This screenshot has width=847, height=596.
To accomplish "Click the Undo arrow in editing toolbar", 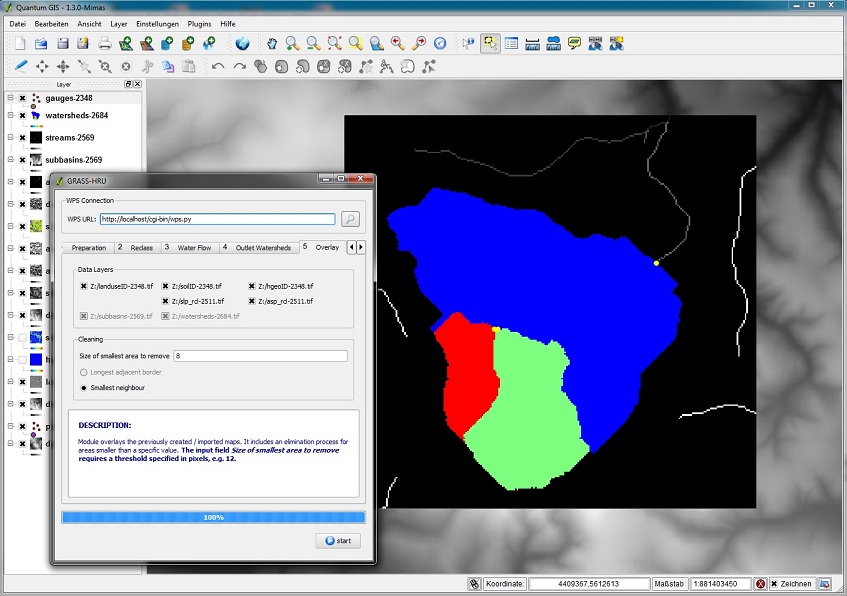I will pyautogui.click(x=217, y=66).
